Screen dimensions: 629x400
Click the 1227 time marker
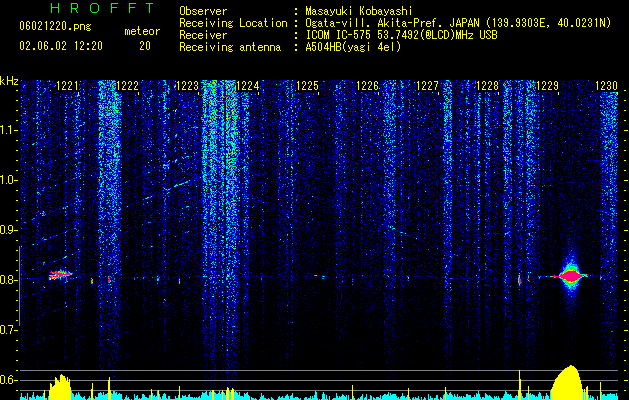428,86
